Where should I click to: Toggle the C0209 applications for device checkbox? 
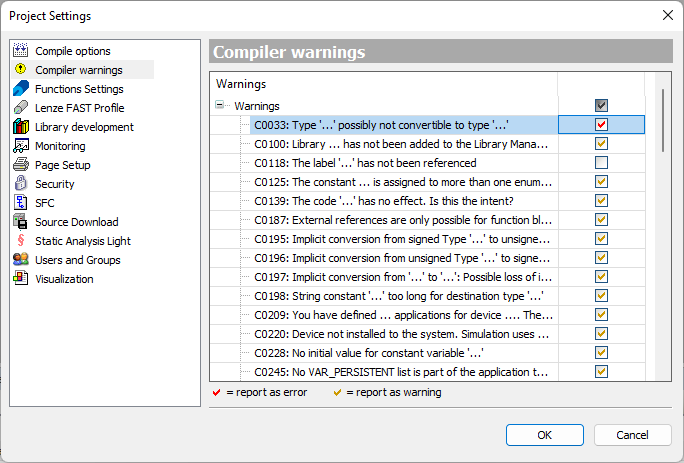601,314
